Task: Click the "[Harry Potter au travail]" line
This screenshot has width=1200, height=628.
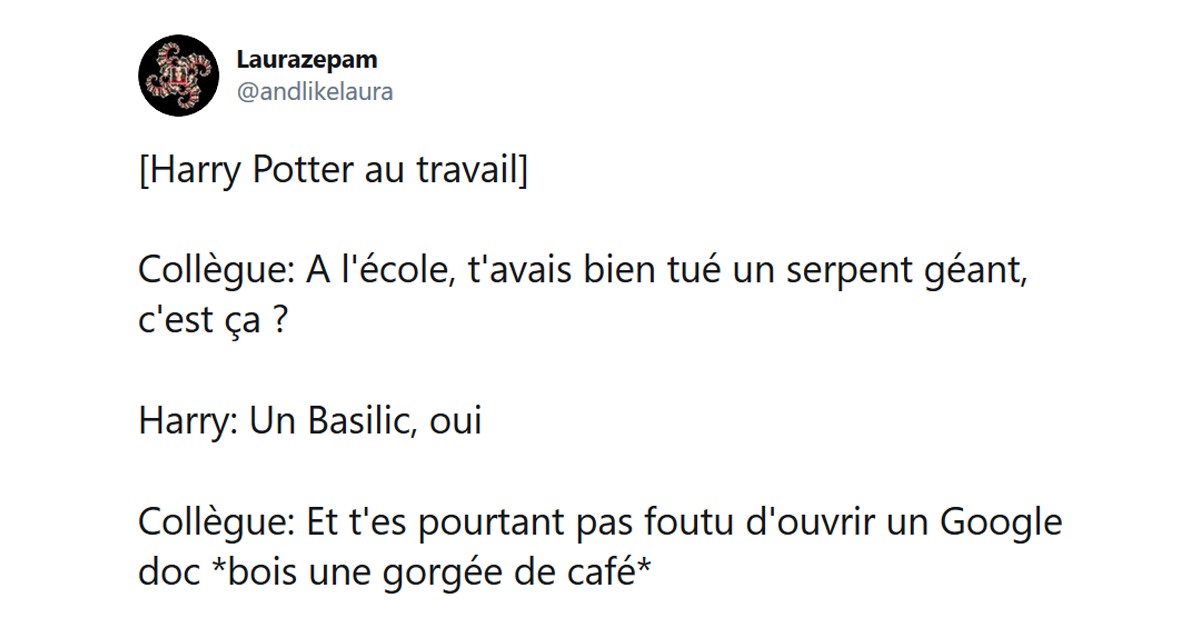Action: coord(334,172)
